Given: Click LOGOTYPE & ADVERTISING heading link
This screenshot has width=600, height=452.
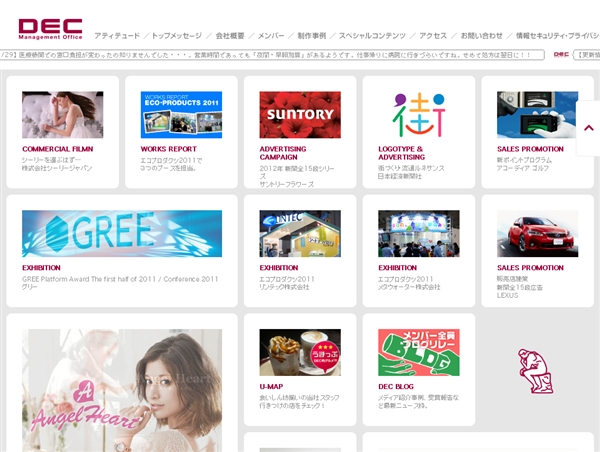Looking at the screenshot, I should 401,153.
